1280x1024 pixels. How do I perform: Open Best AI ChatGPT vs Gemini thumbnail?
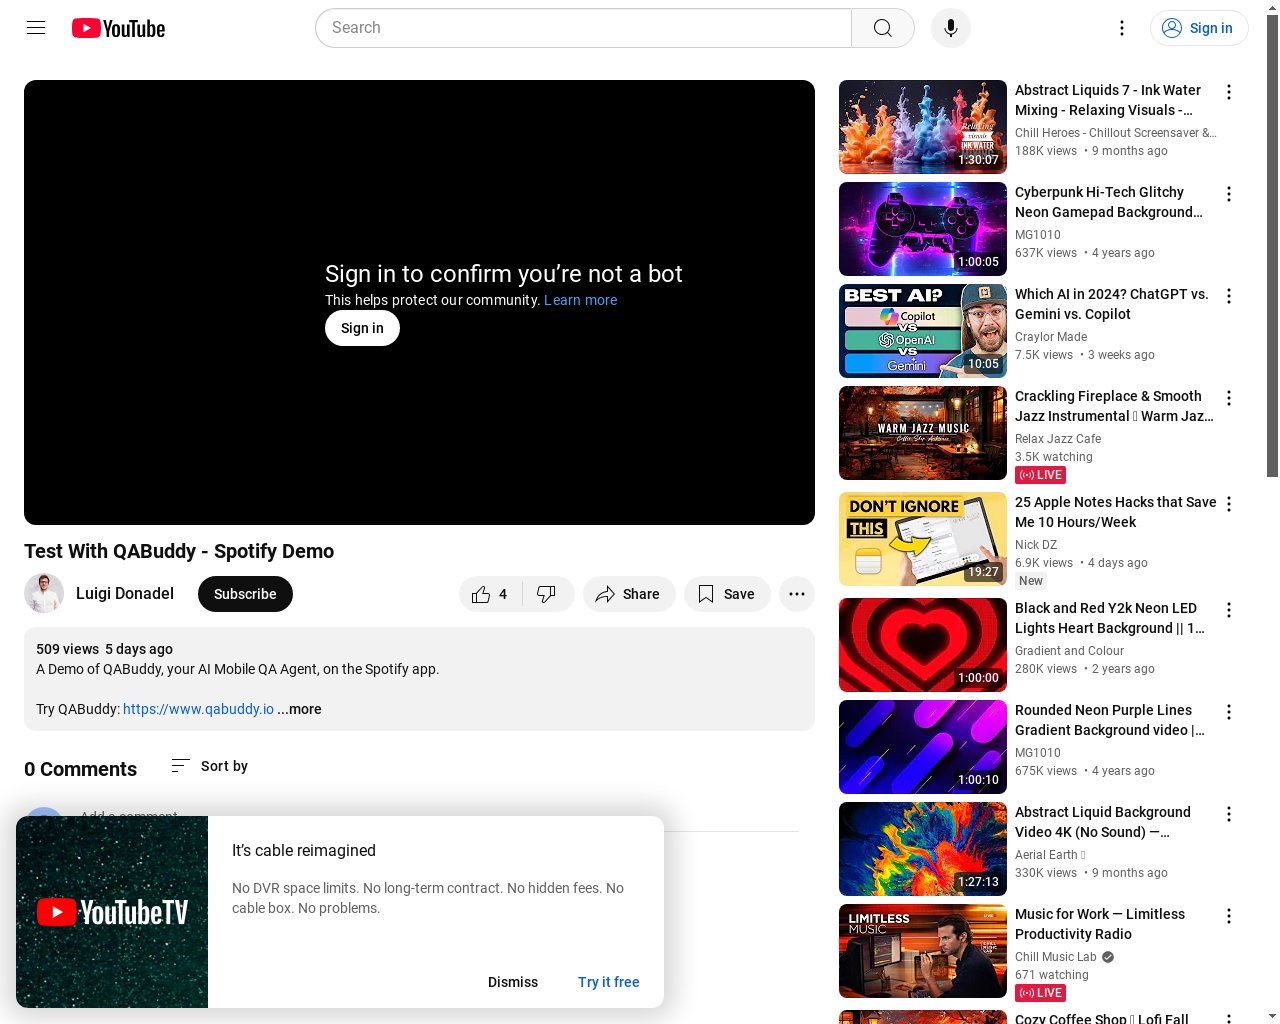pyautogui.click(x=923, y=331)
